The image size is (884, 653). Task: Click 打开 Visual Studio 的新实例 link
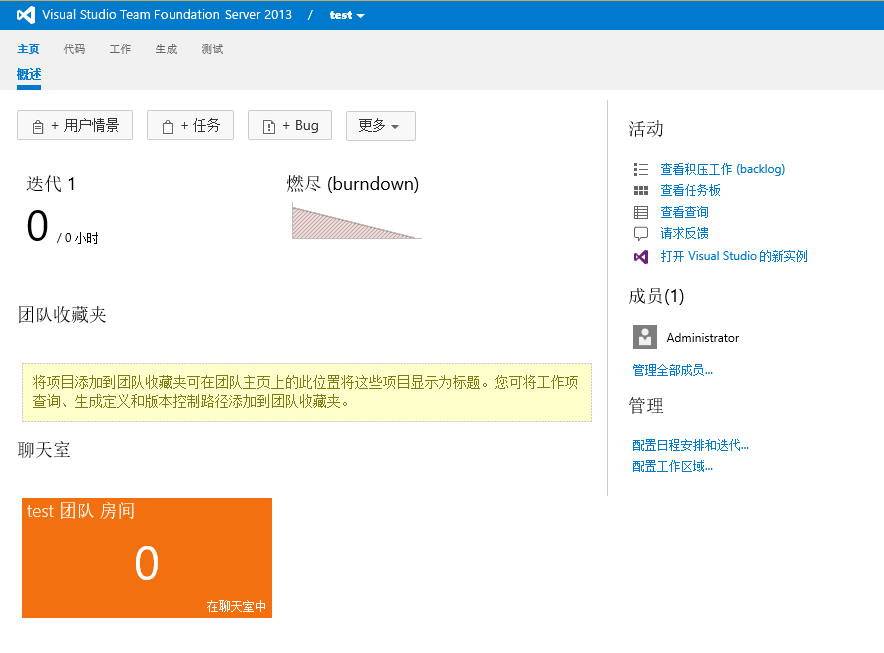tap(734, 257)
